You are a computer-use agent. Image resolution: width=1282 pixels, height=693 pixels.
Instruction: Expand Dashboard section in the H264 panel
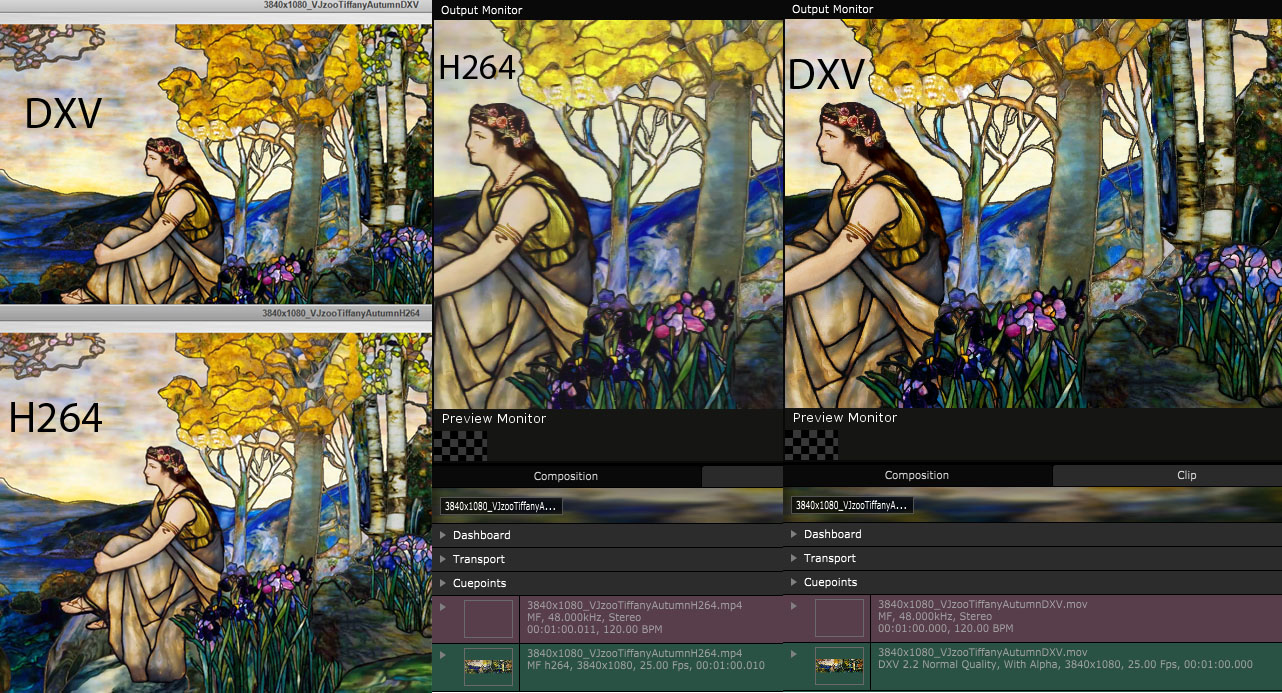tap(444, 535)
